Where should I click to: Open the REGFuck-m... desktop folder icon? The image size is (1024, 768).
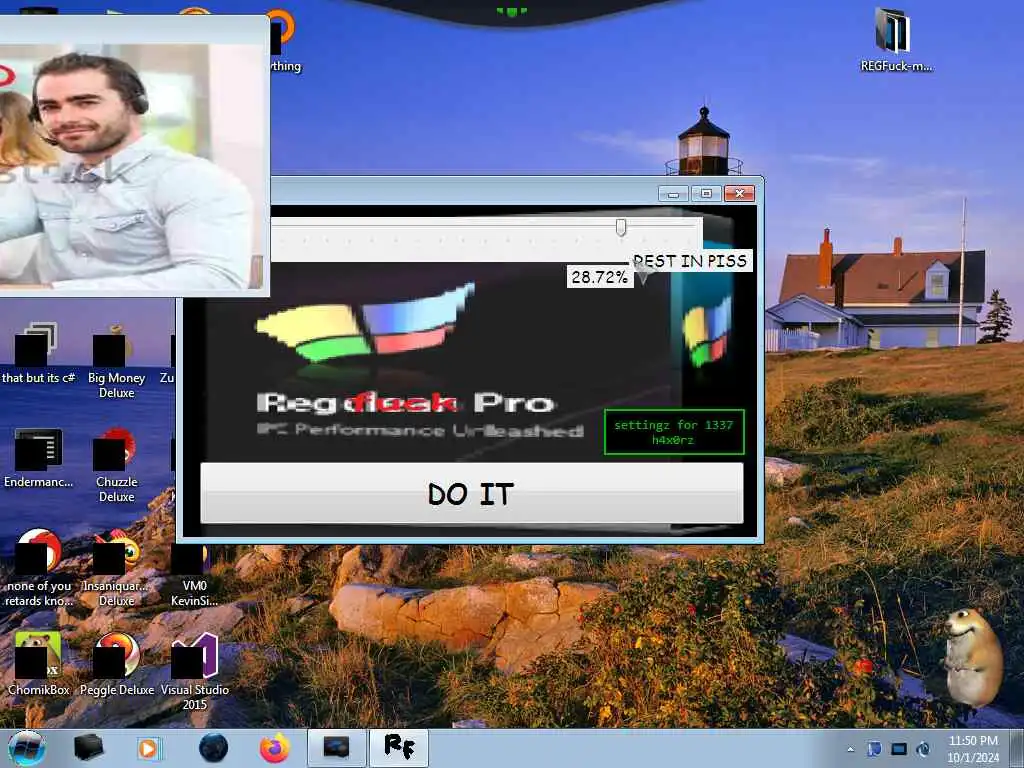click(x=895, y=40)
